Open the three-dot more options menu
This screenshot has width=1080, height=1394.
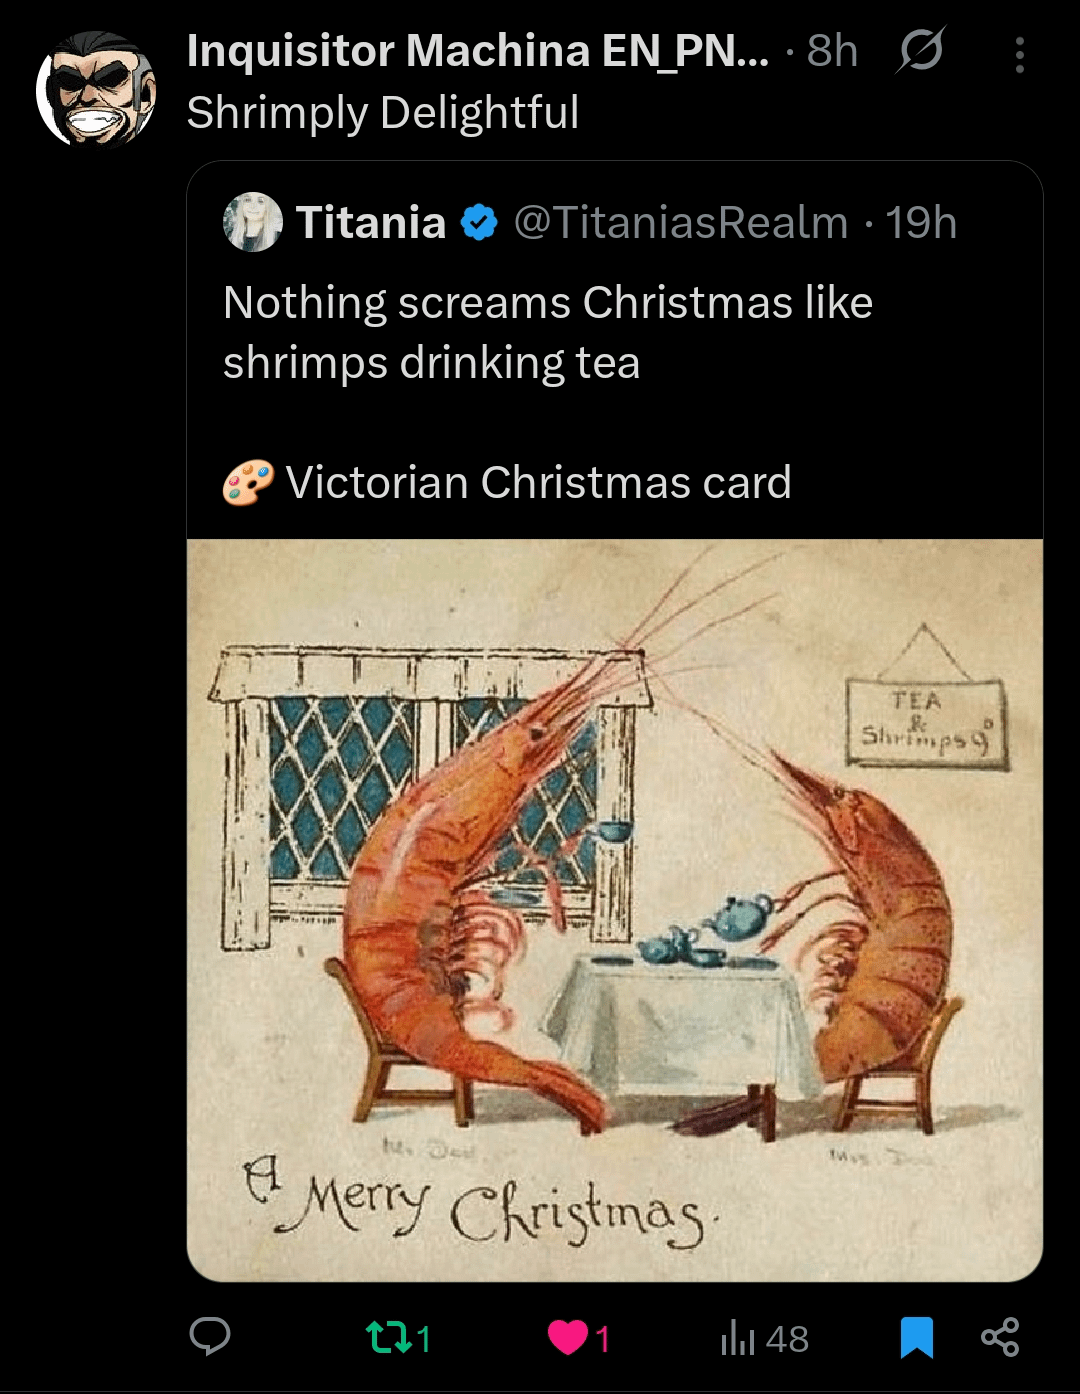[x=1019, y=55]
